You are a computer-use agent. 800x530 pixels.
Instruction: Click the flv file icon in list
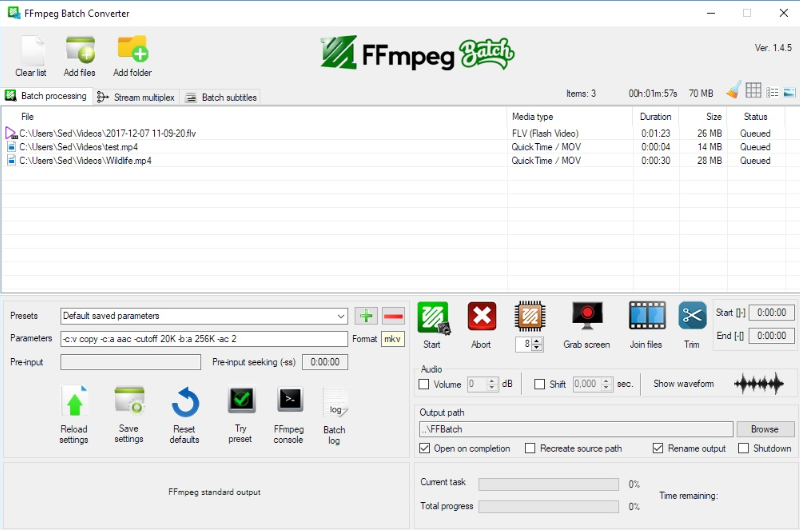point(11,133)
